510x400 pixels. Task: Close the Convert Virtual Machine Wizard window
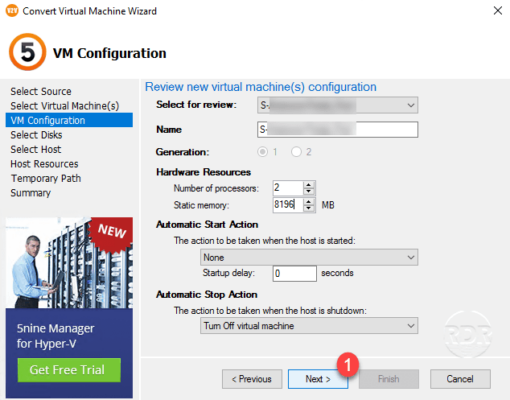tap(498, 11)
